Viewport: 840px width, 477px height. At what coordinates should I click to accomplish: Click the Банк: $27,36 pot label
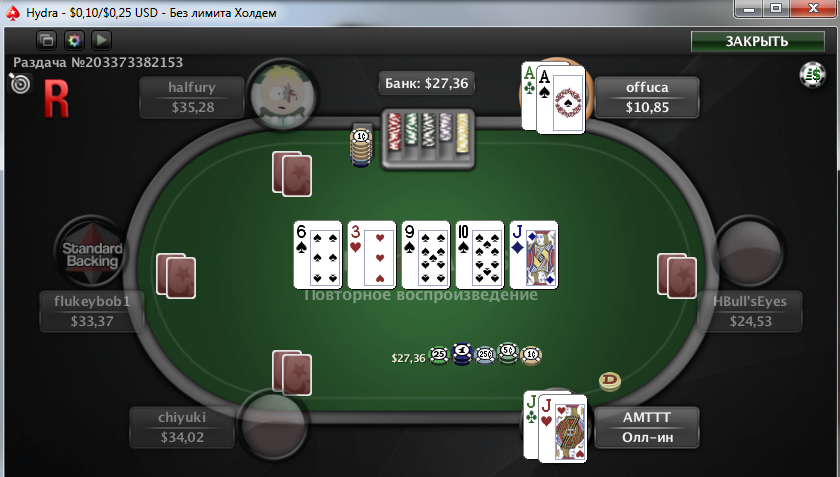(x=427, y=83)
